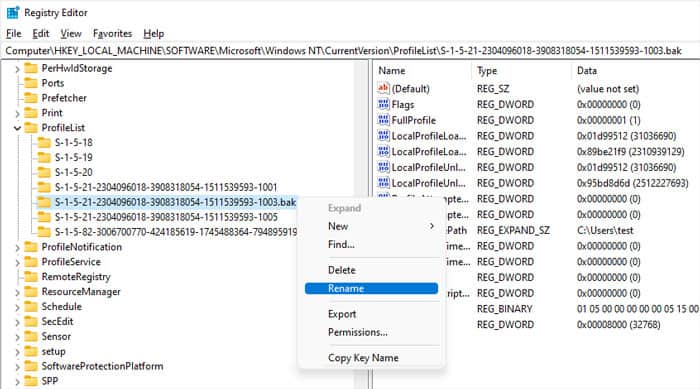Screen dimensions: 700x389
Task: Choose Delete in the context menu
Action: 371,270
